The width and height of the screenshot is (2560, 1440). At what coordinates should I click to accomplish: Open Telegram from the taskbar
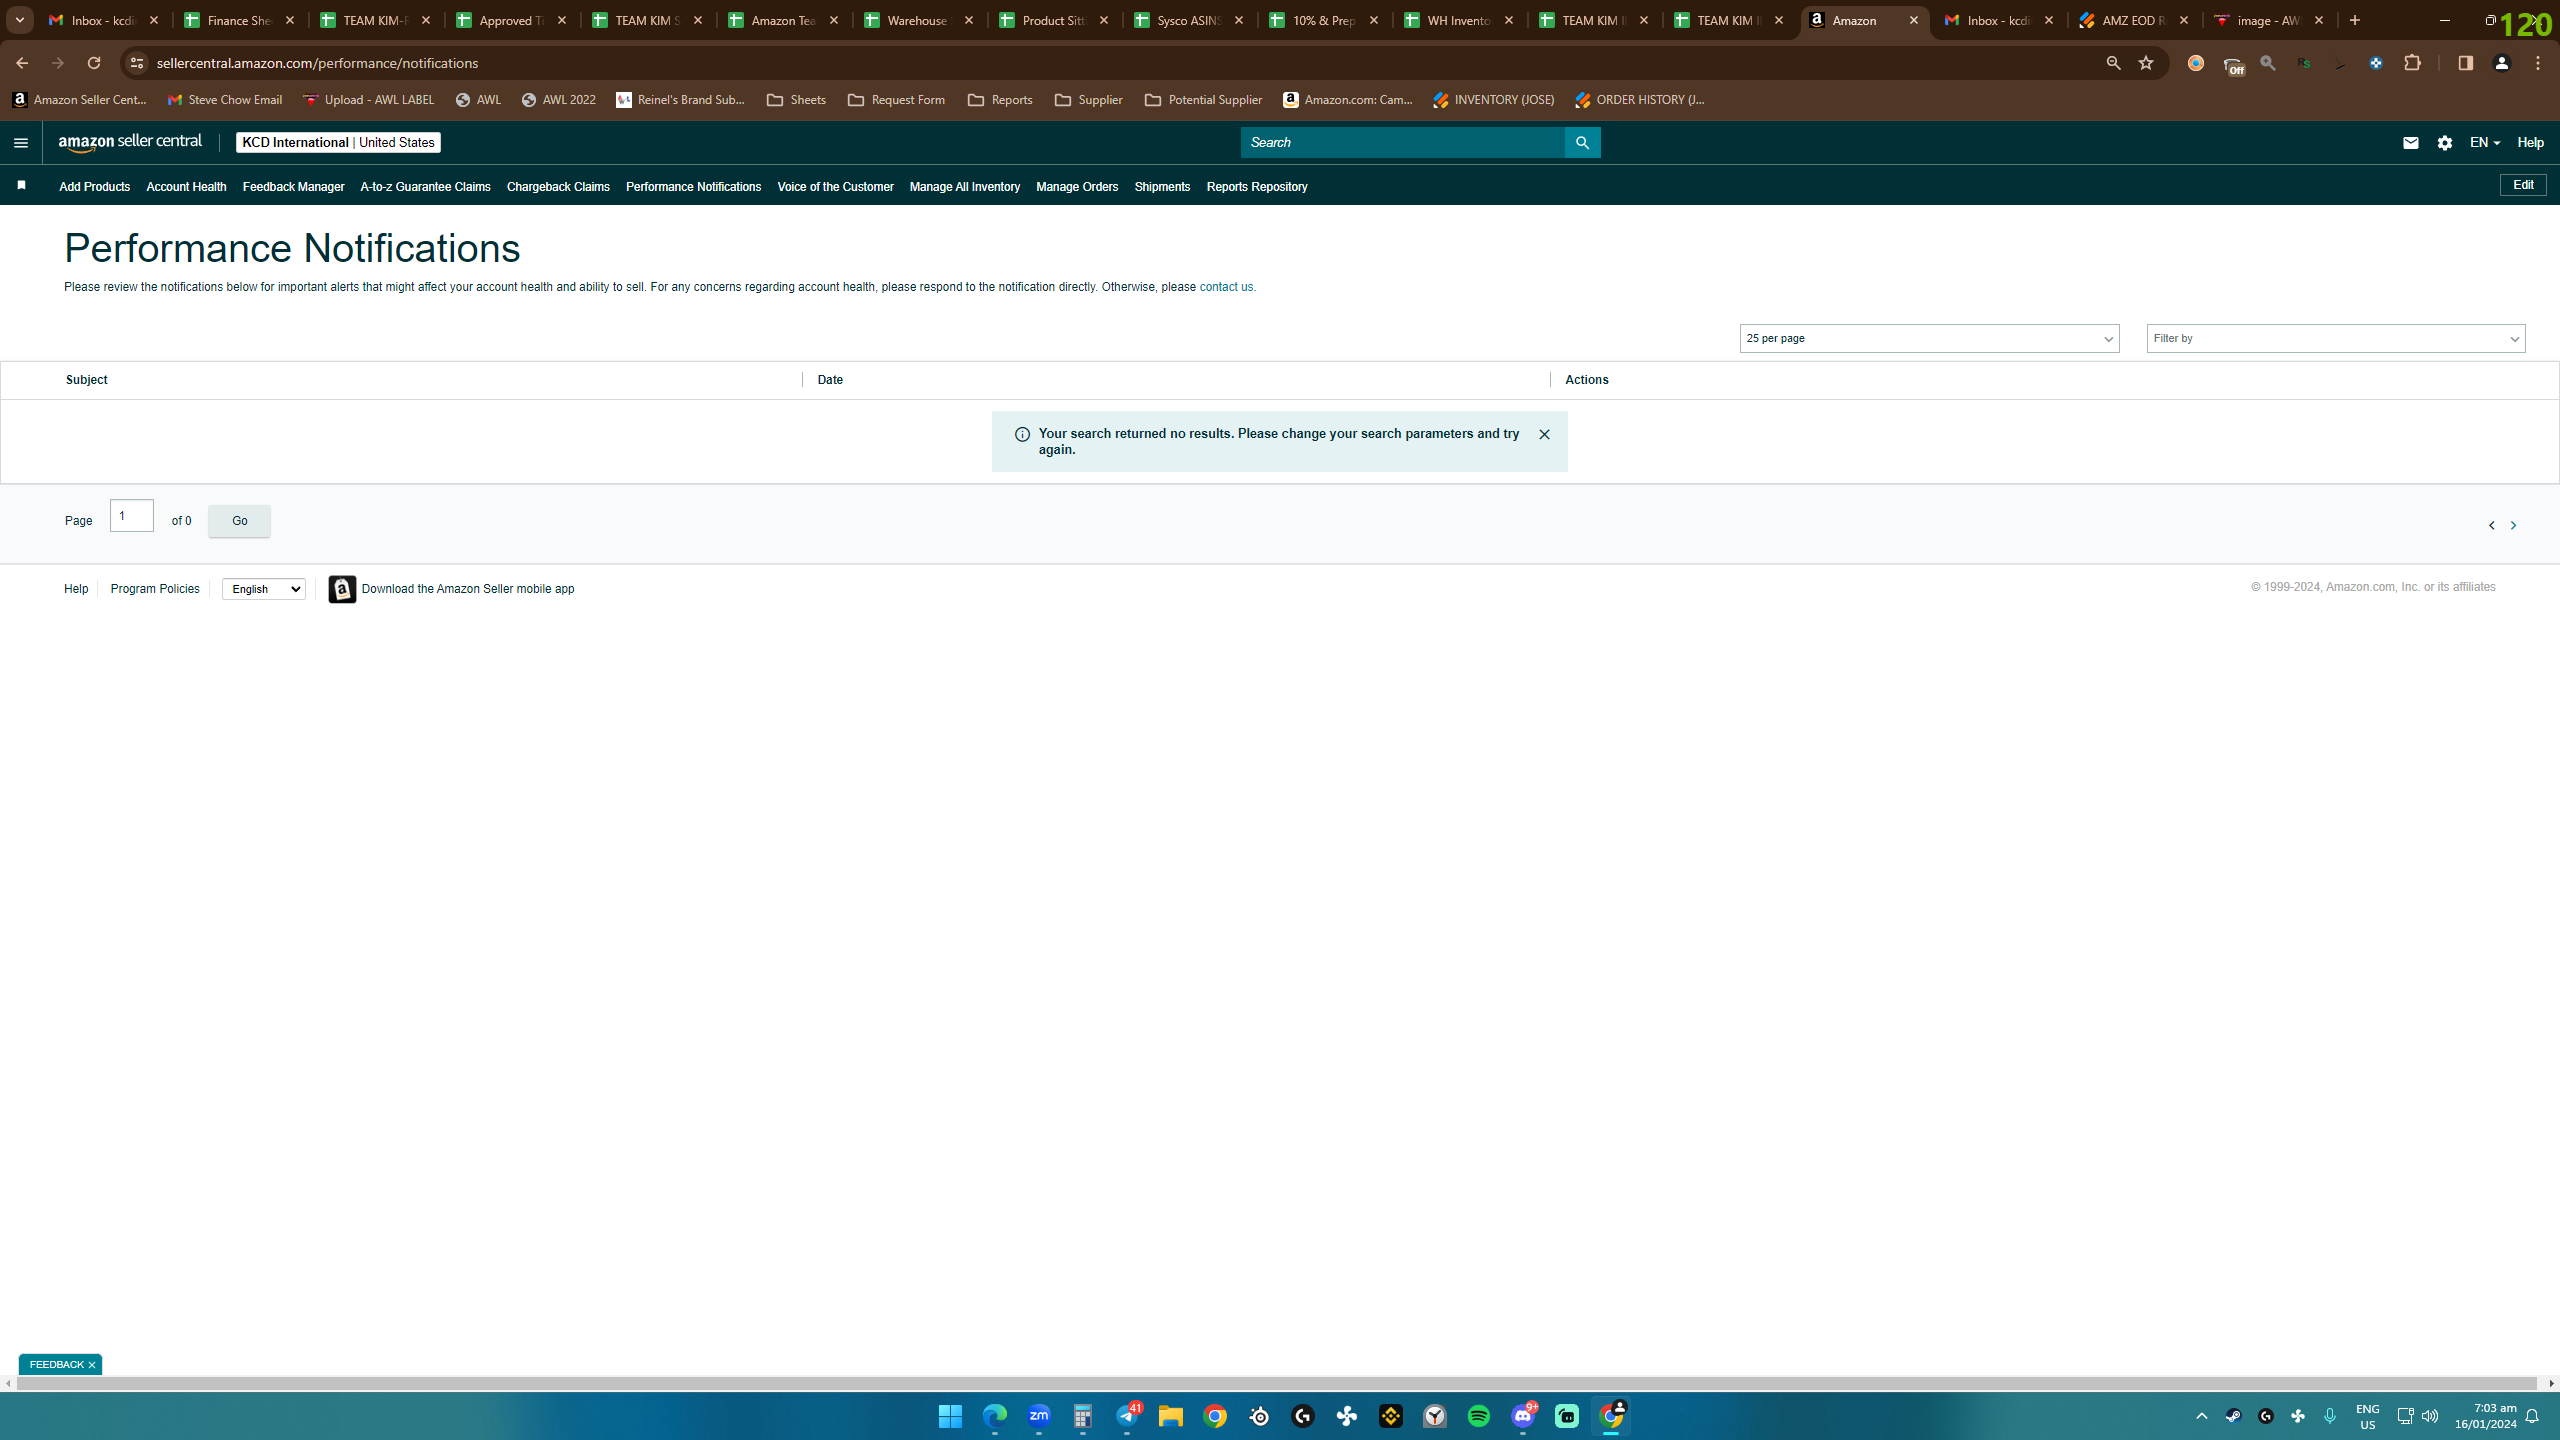point(1127,1416)
